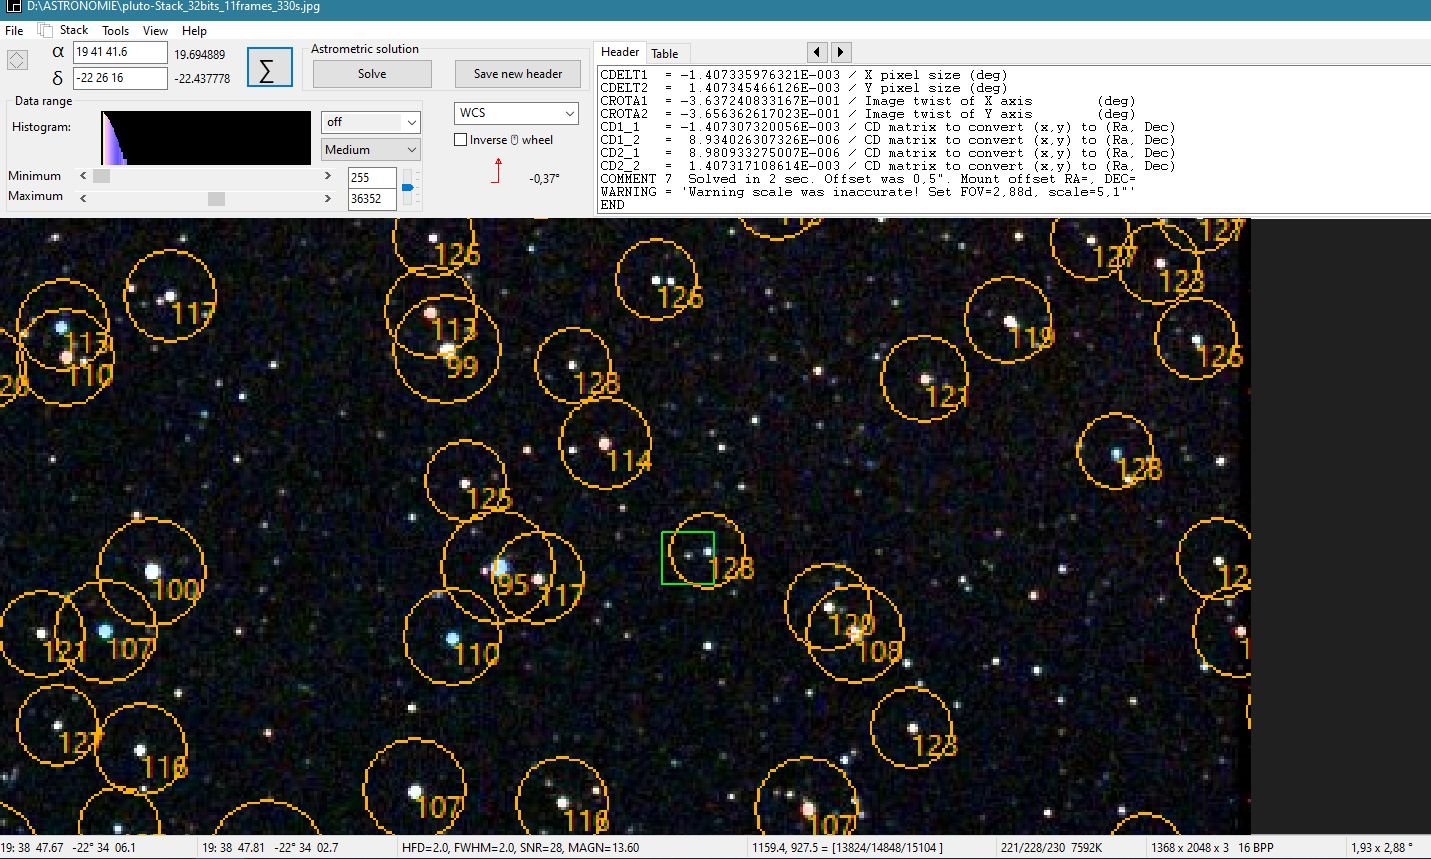The image size is (1431, 859).
Task: Click the declination delta input field
Action: 120,78
